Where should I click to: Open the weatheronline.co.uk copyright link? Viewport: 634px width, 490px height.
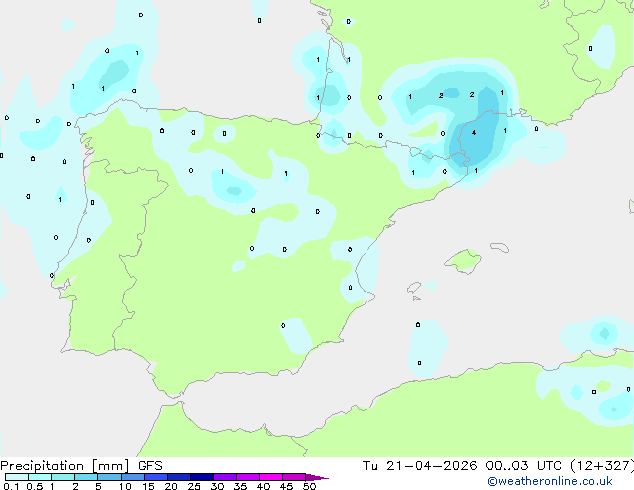click(x=549, y=481)
